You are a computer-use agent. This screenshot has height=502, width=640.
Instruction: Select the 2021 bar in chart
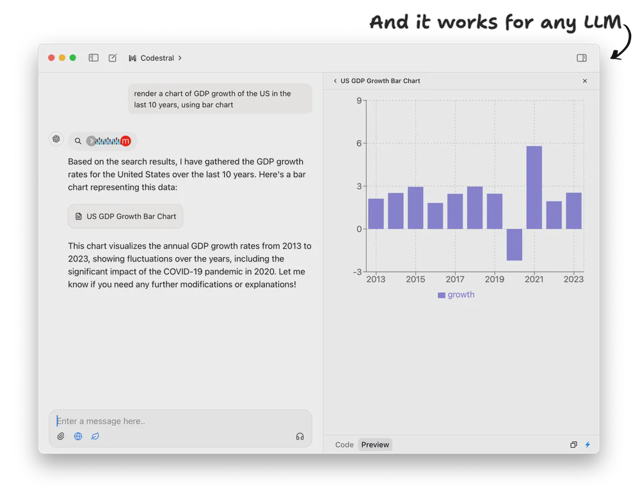[x=534, y=187]
